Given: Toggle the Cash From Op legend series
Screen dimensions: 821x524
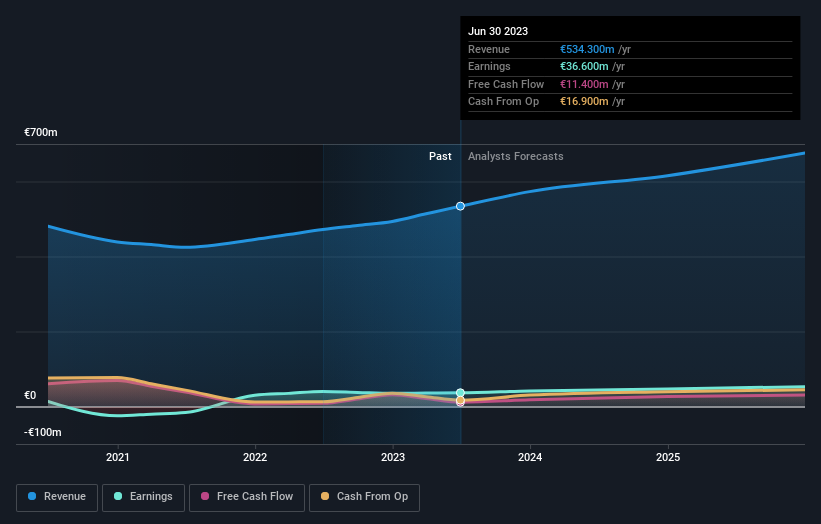Looking at the screenshot, I should pyautogui.click(x=364, y=497).
